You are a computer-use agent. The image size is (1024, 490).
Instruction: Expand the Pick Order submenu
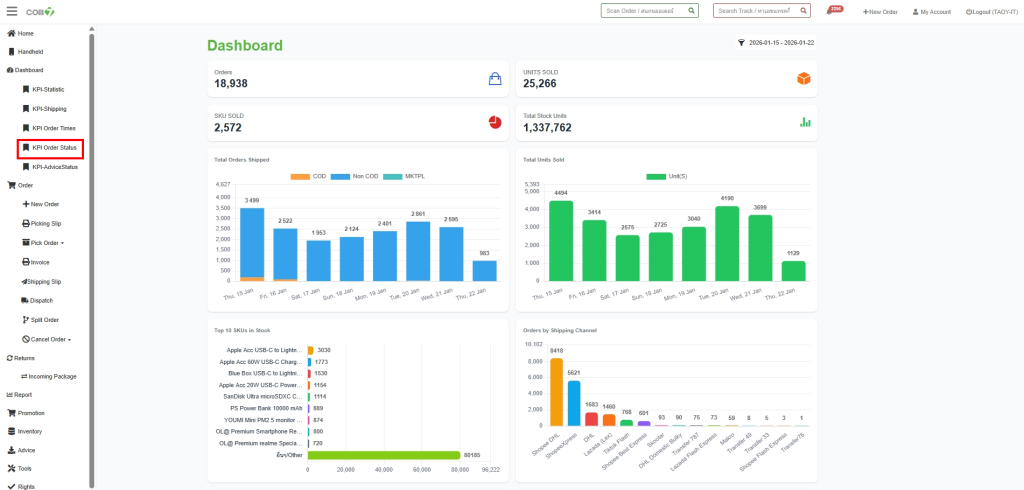47,243
